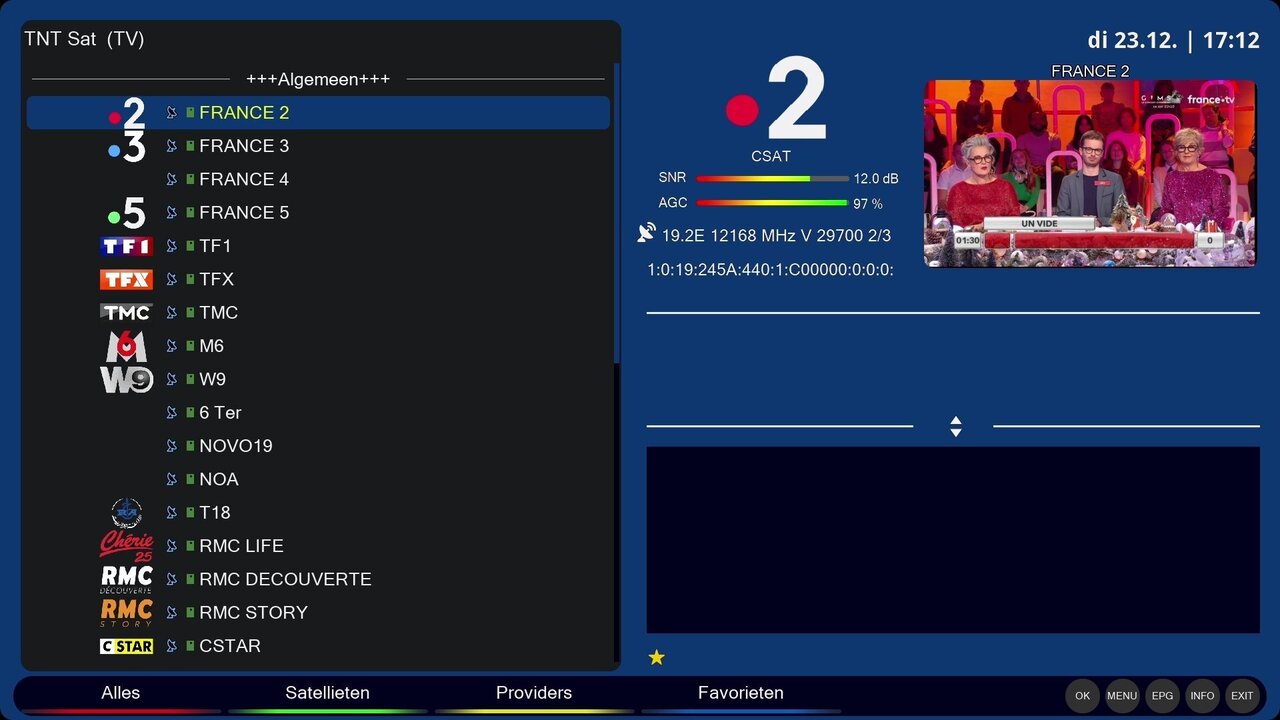Click the TMC channel logo
The width and height of the screenshot is (1280, 720).
pos(127,312)
